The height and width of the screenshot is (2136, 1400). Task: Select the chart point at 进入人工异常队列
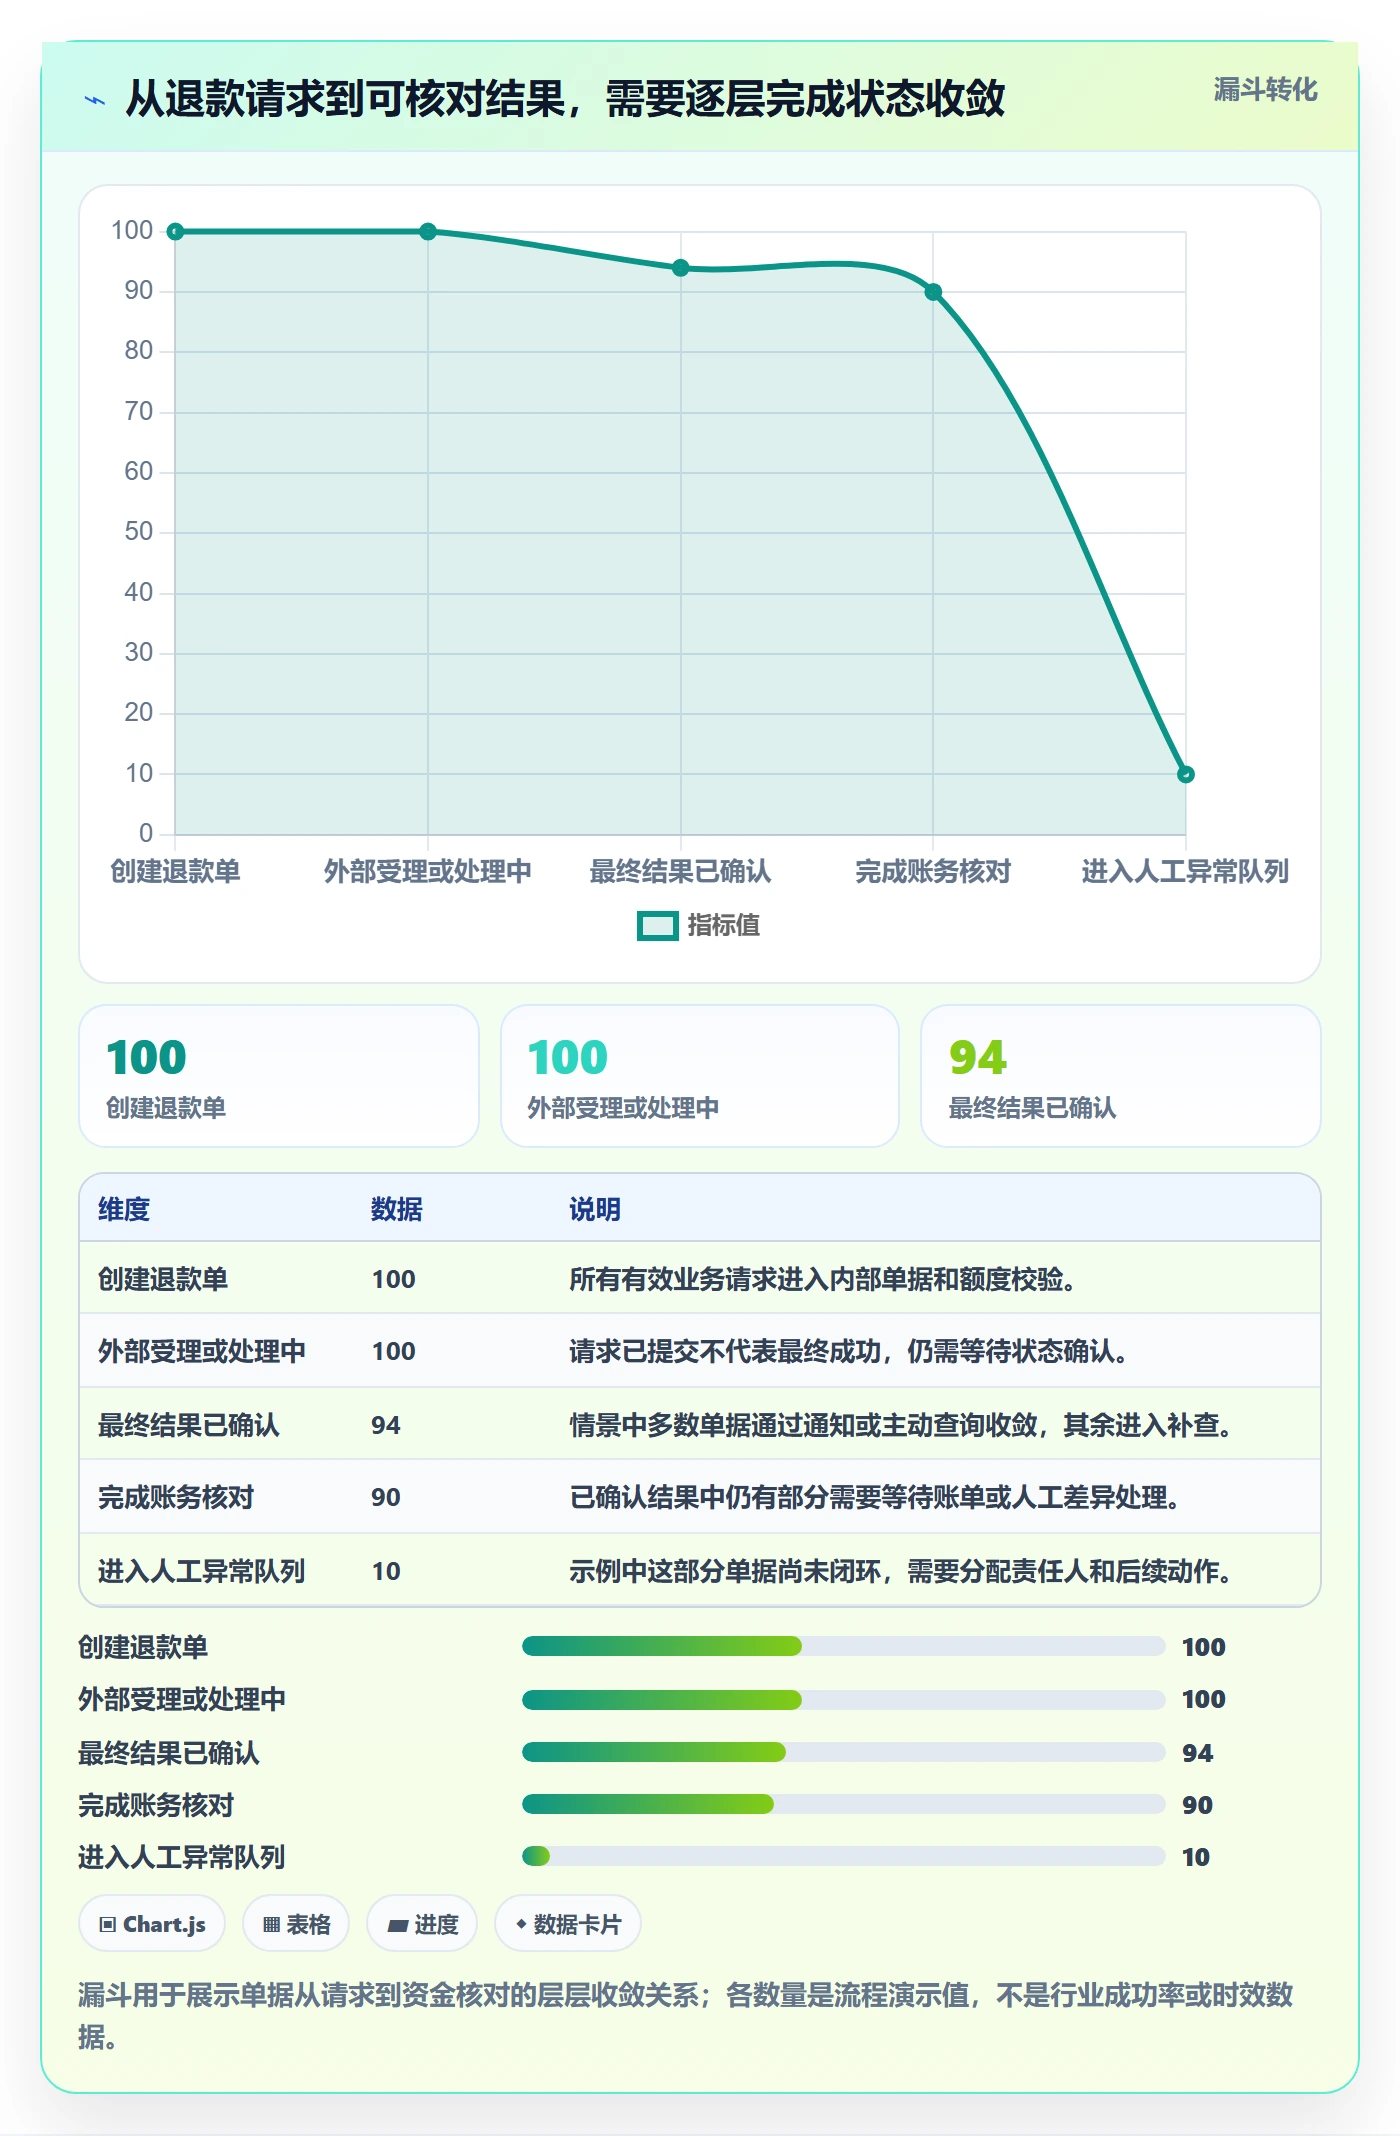pos(1186,774)
